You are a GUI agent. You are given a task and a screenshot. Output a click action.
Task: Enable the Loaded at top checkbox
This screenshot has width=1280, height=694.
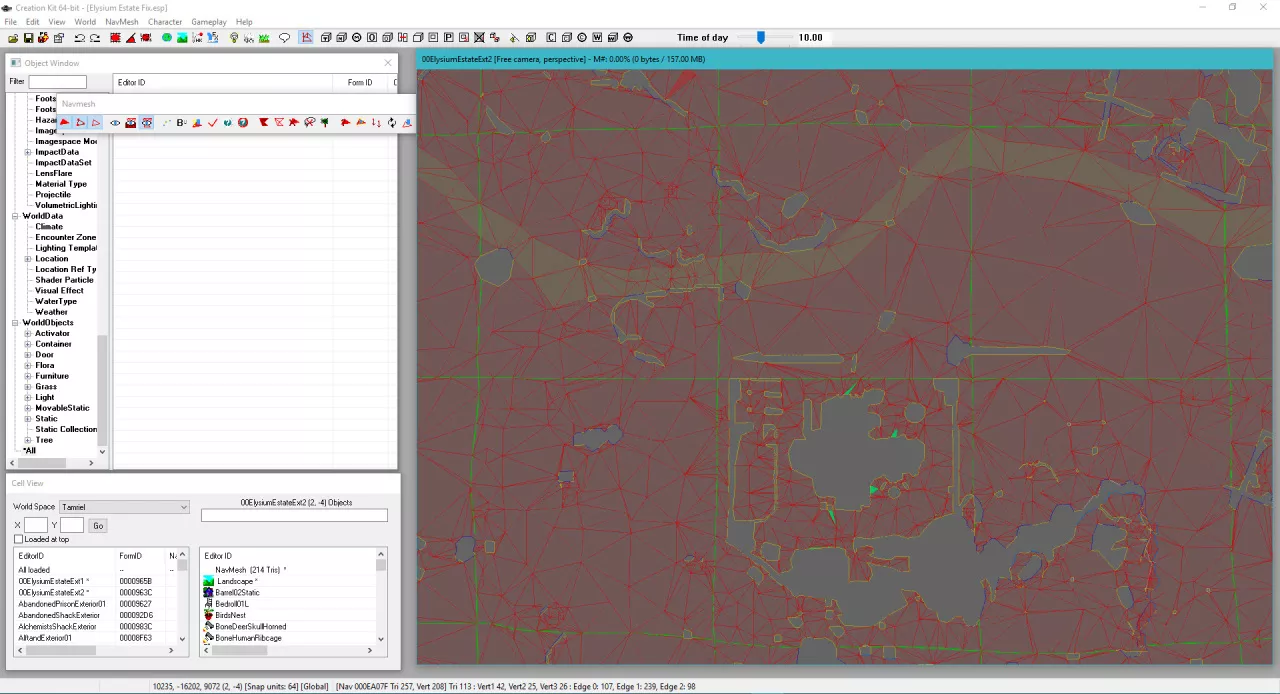point(18,540)
